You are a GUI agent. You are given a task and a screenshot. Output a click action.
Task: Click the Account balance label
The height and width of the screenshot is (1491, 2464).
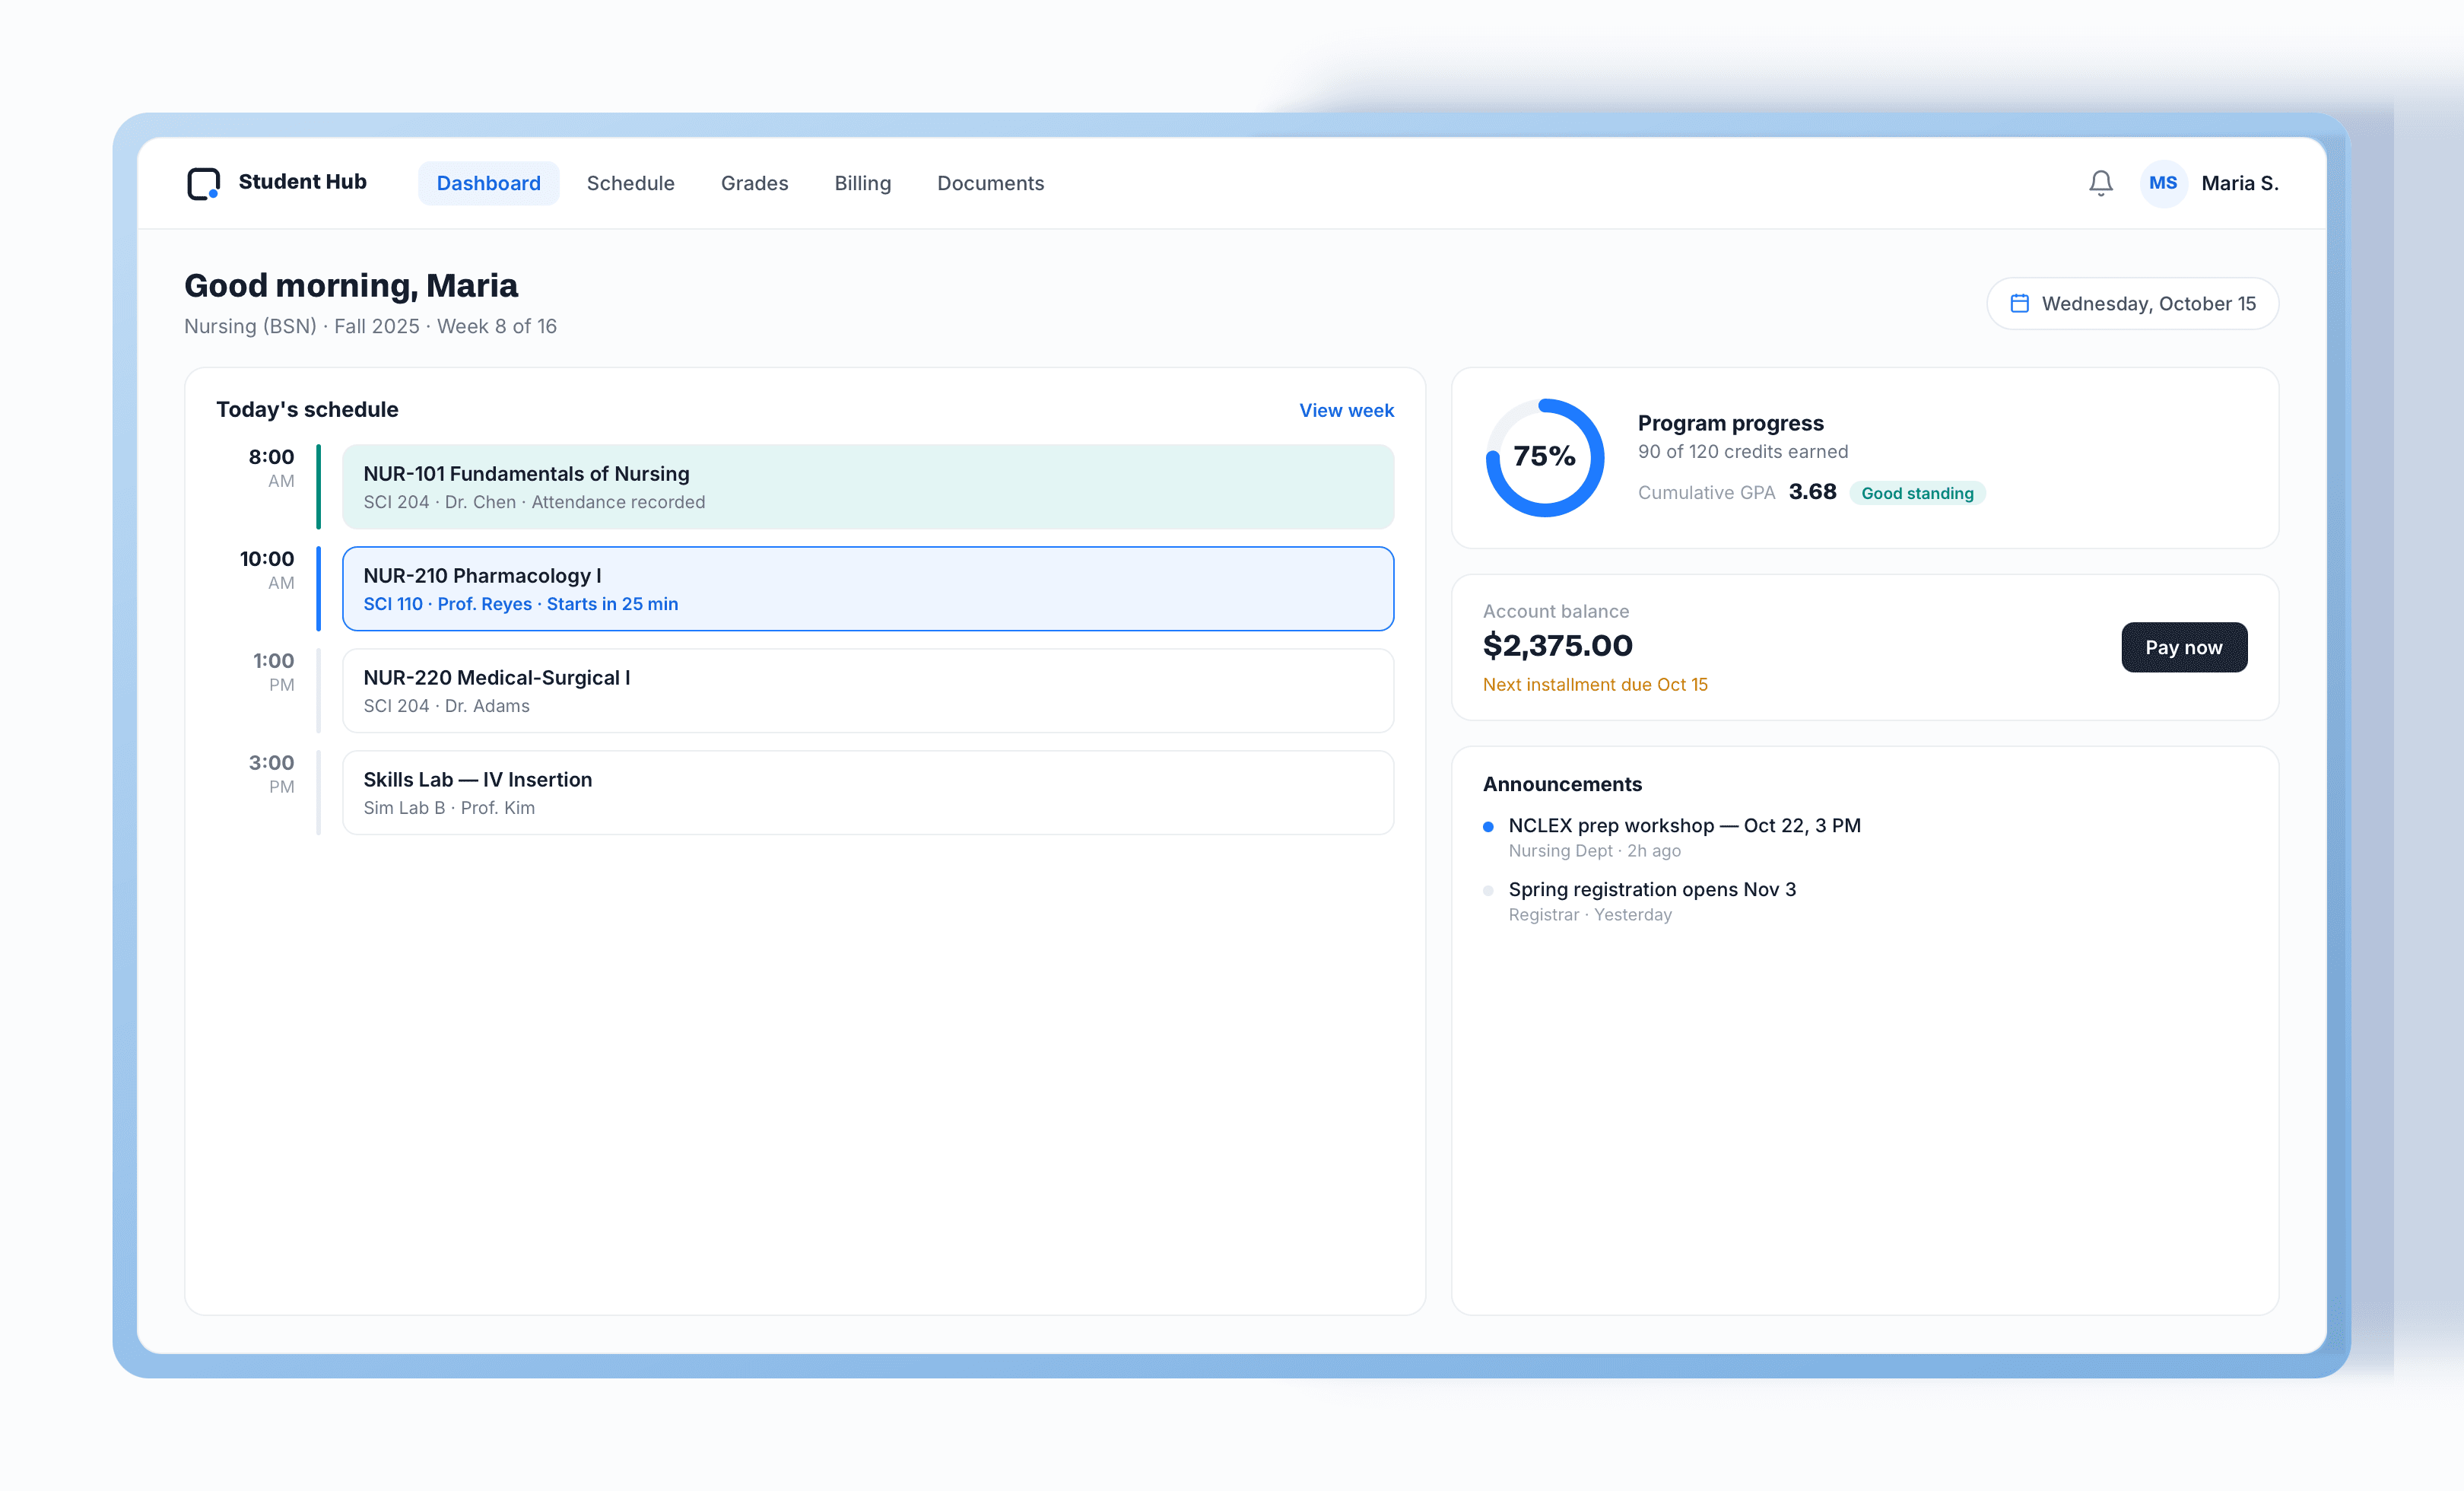(1555, 611)
